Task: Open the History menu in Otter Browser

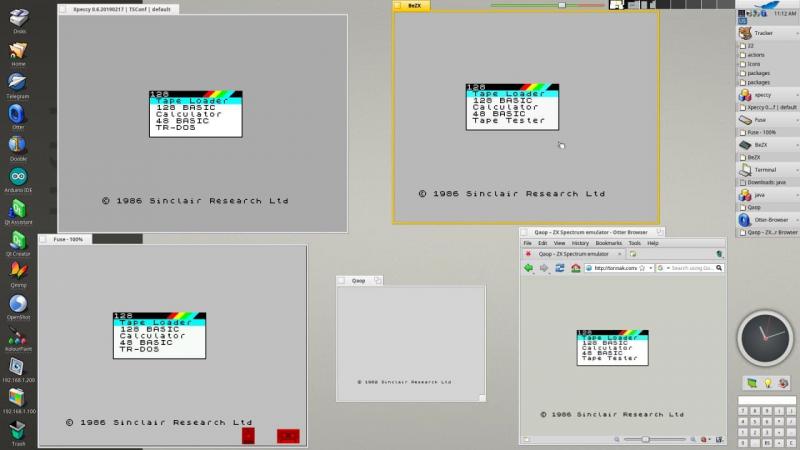Action: [x=580, y=243]
